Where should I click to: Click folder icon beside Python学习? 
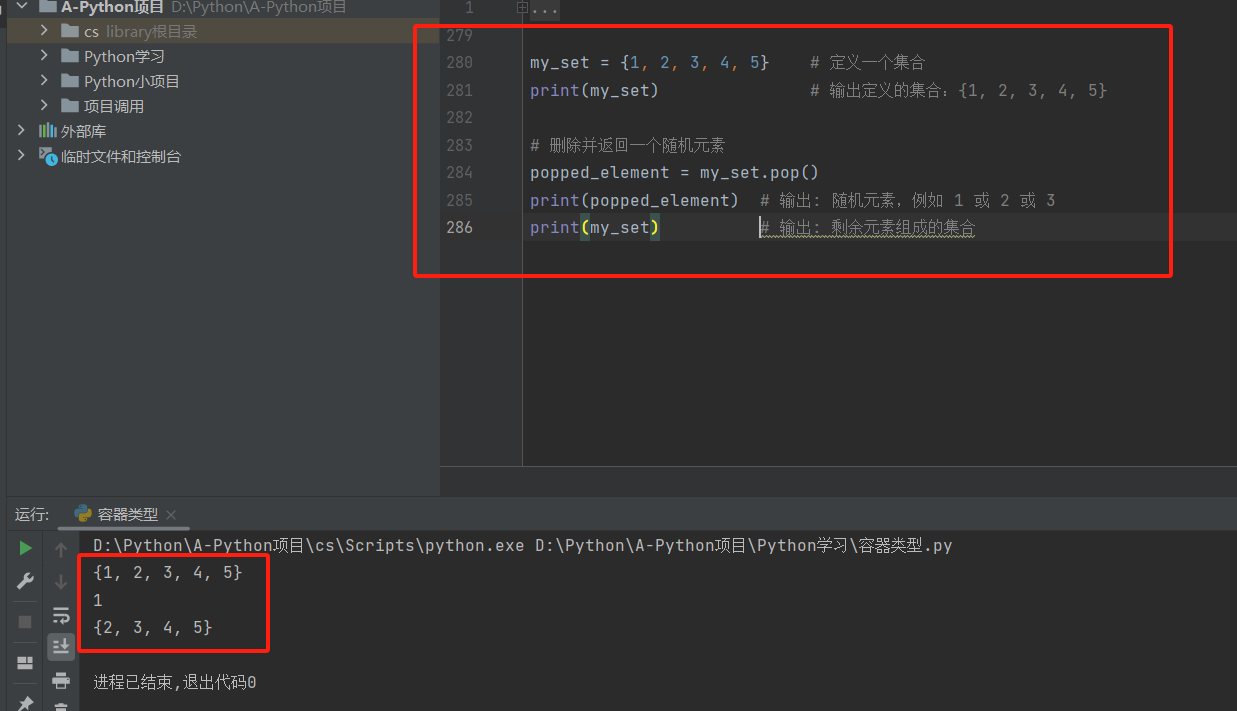(x=69, y=56)
